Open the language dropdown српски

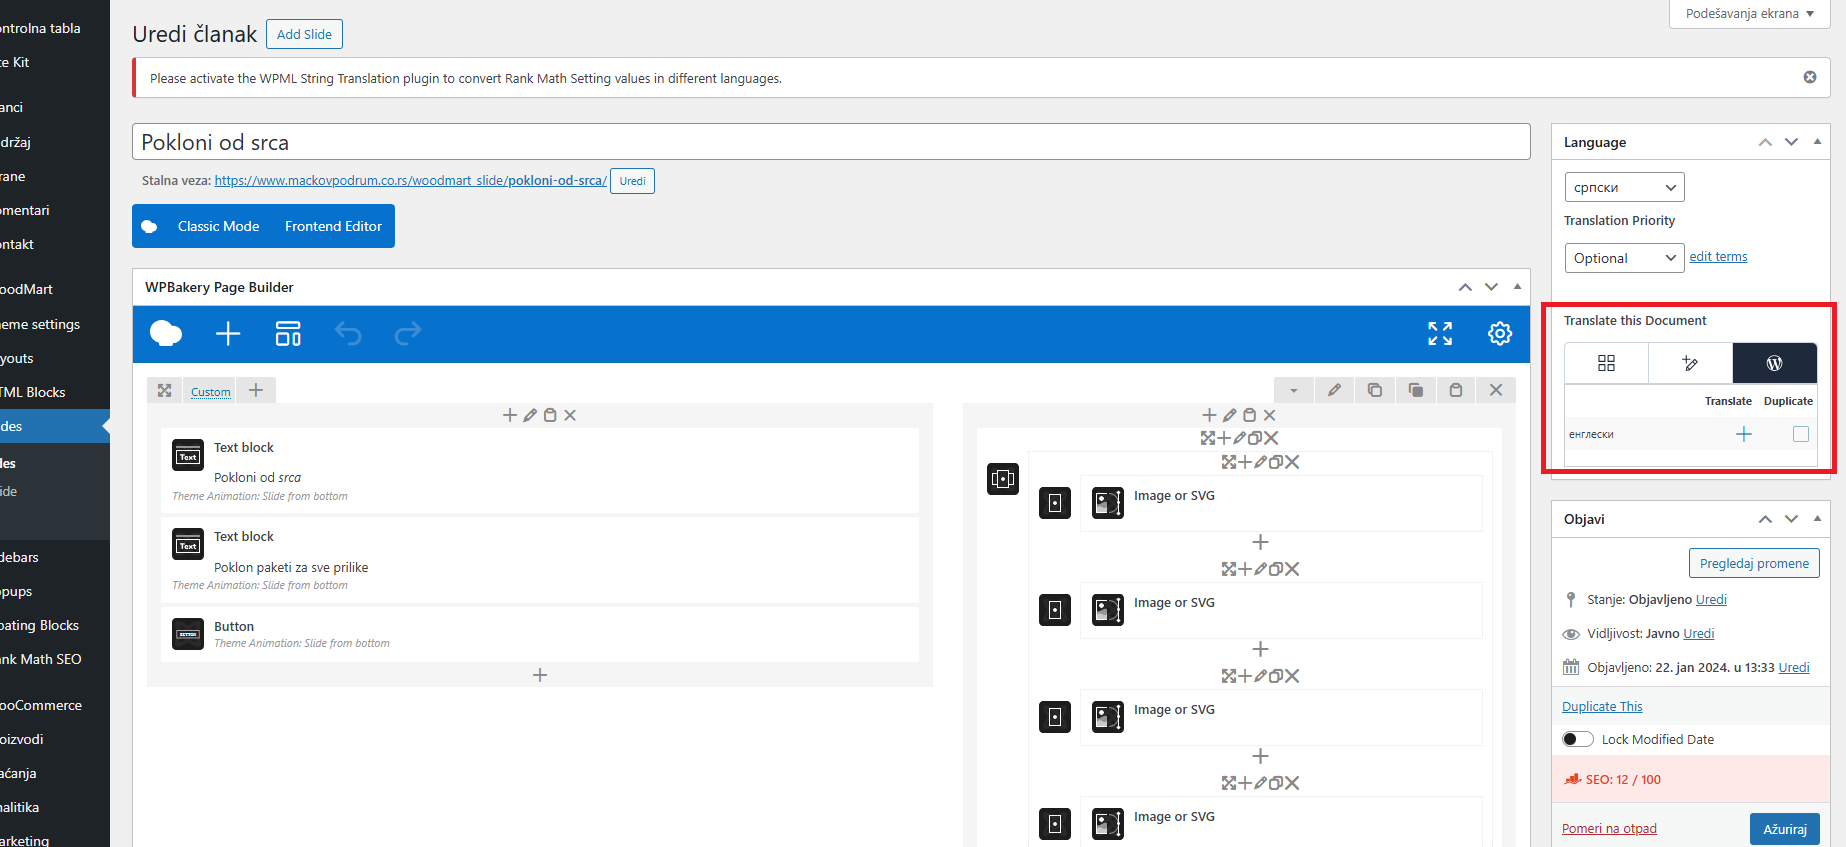(x=1624, y=187)
